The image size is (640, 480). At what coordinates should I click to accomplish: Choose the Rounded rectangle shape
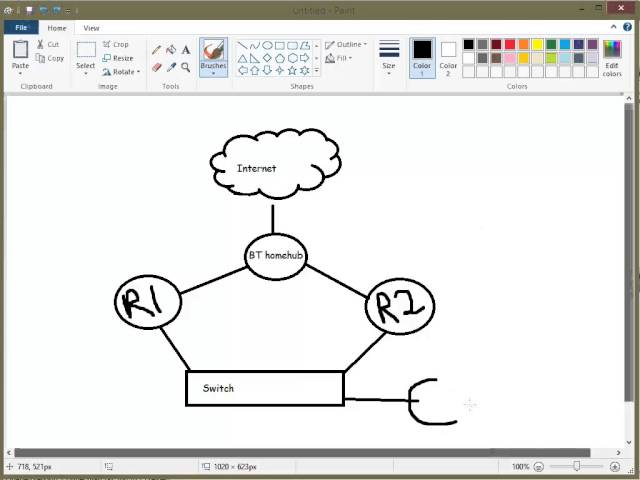tap(292, 45)
